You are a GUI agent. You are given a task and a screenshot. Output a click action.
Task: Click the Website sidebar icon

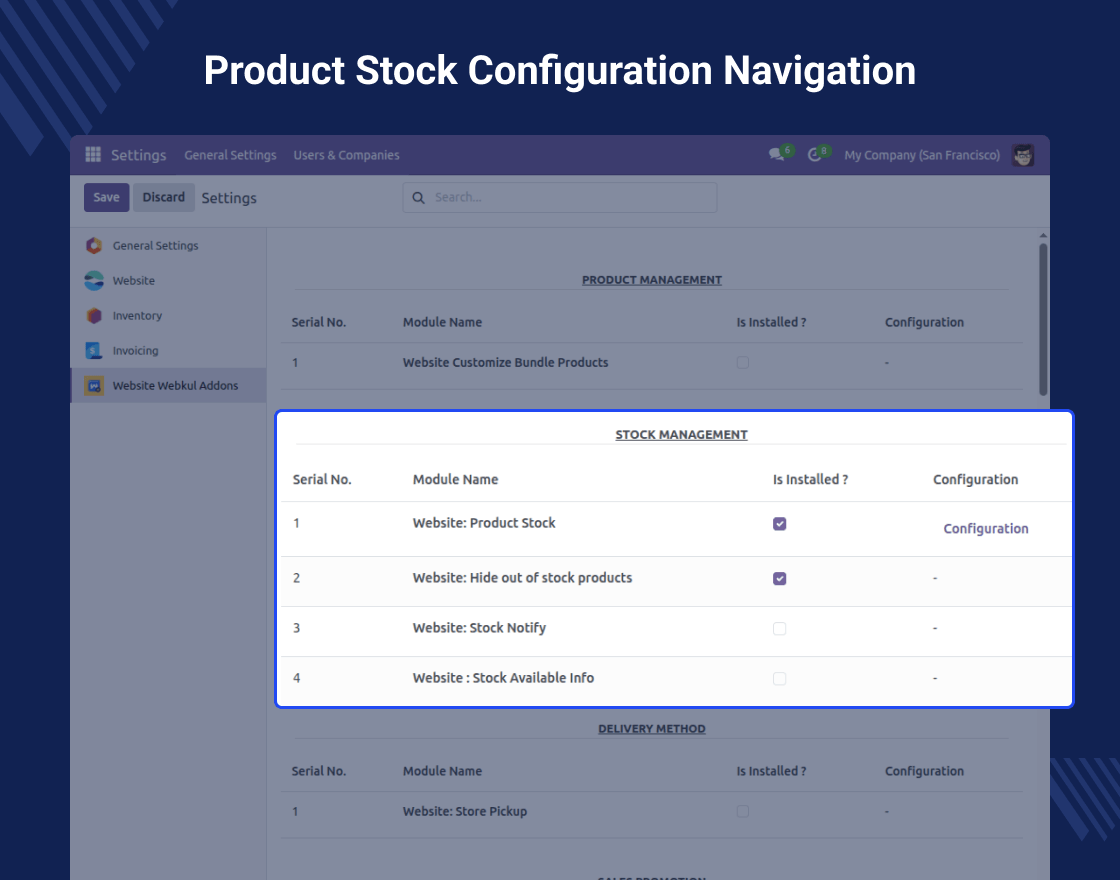tap(94, 281)
